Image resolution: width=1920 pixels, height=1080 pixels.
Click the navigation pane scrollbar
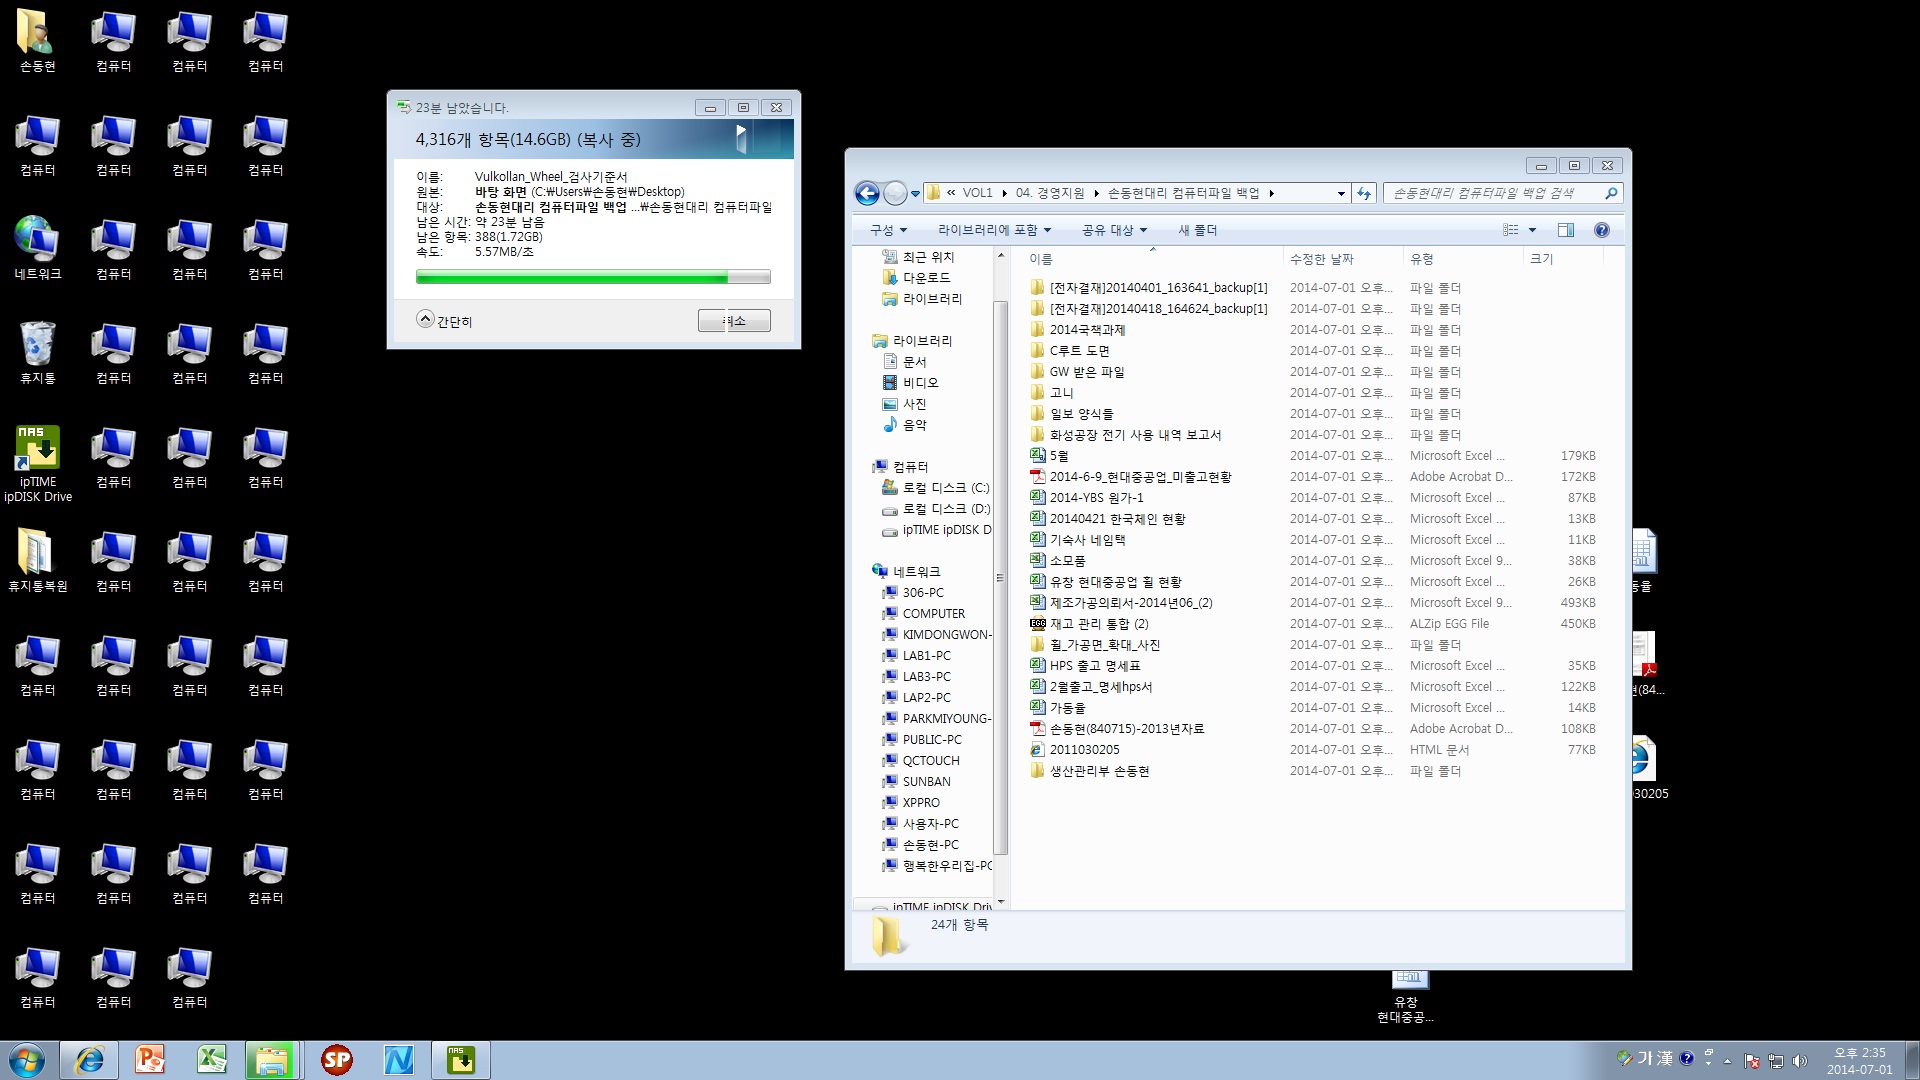tap(1000, 577)
